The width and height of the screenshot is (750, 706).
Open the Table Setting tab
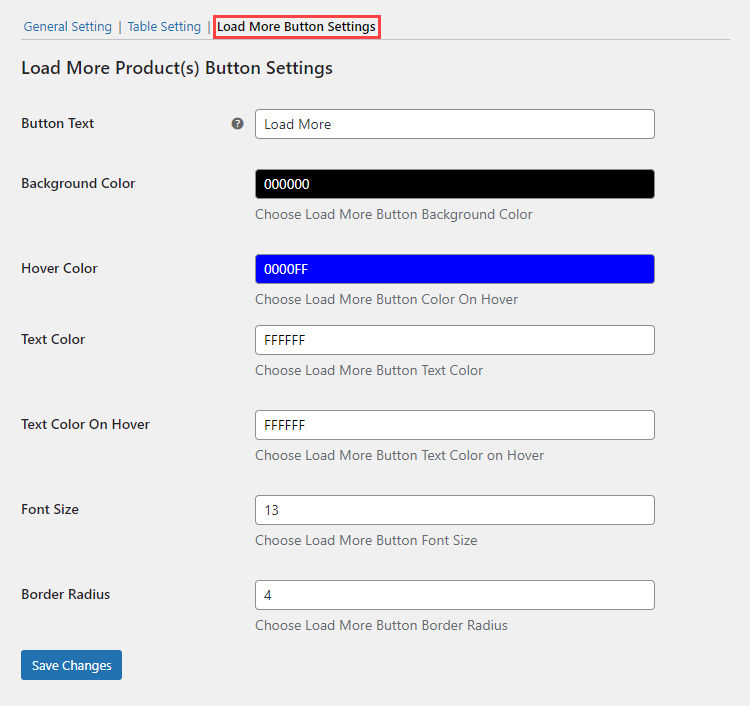[164, 27]
